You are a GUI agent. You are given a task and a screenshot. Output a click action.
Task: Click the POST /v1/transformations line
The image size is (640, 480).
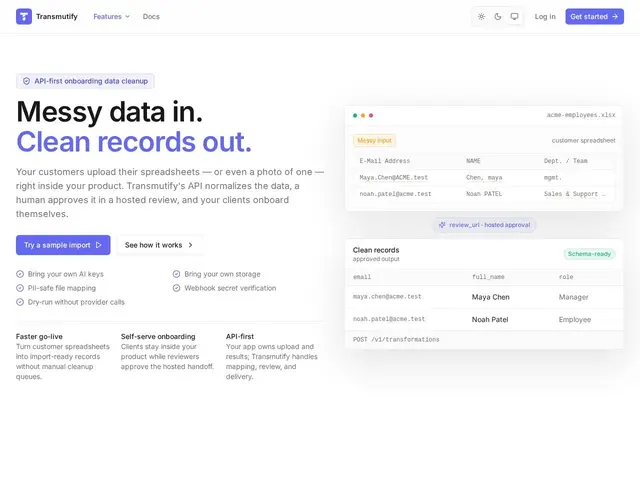pyautogui.click(x=396, y=340)
